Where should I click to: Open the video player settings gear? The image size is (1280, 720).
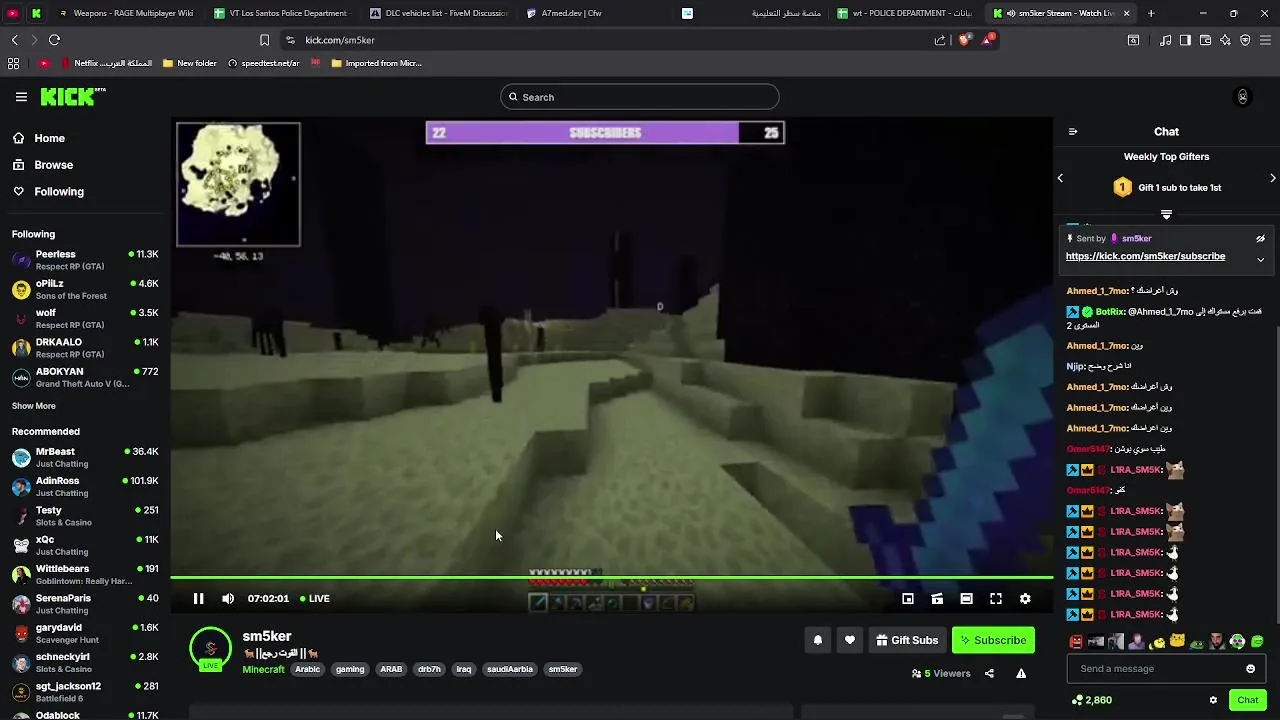(1025, 599)
